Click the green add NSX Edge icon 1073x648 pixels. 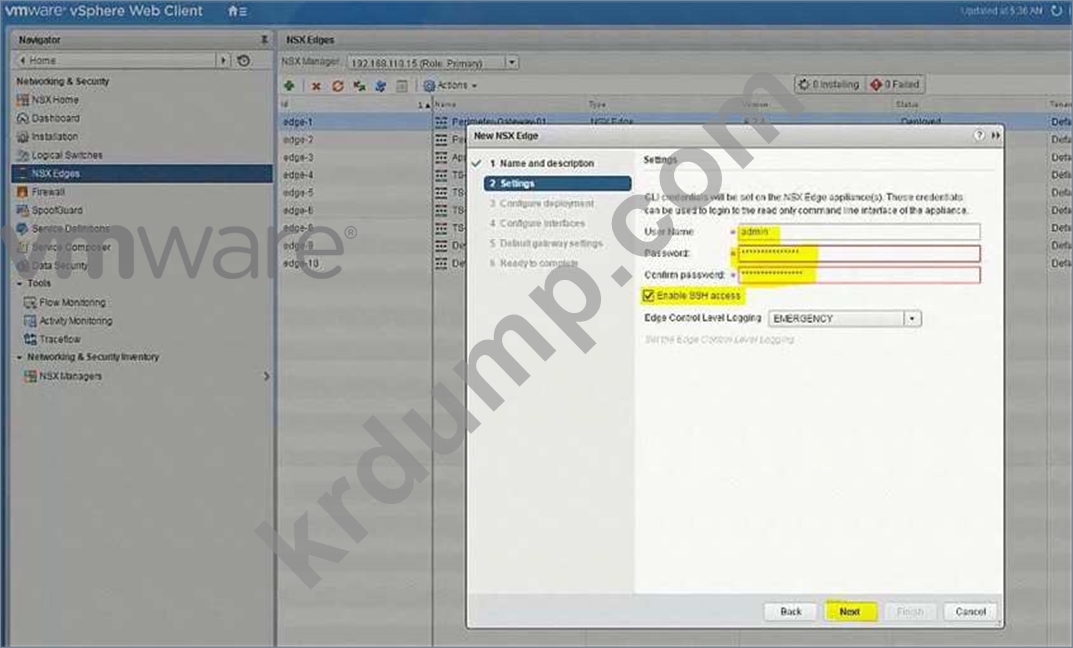pos(289,86)
